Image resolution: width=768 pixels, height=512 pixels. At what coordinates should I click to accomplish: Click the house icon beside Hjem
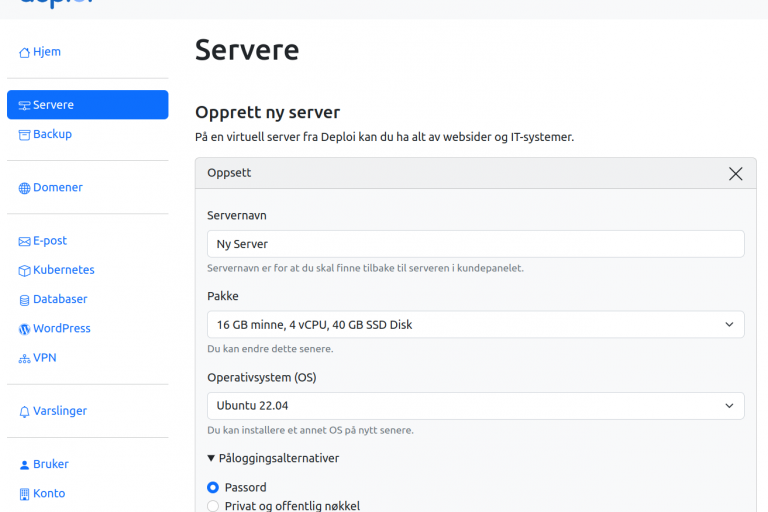[x=25, y=52]
